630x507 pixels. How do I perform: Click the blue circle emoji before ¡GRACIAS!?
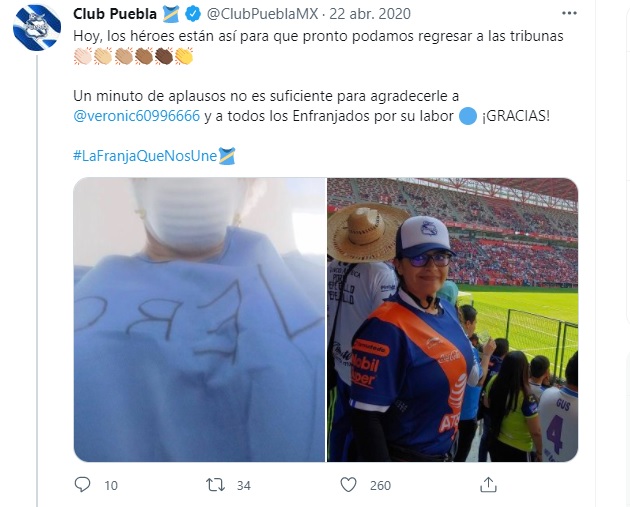[468, 117]
